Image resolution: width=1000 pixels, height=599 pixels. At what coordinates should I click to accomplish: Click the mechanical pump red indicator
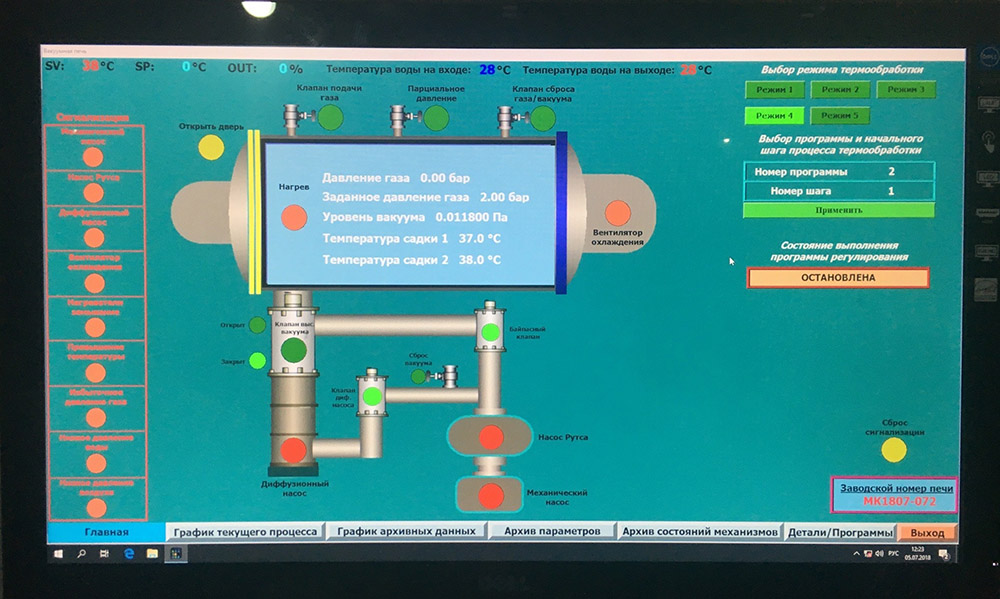[x=491, y=495]
